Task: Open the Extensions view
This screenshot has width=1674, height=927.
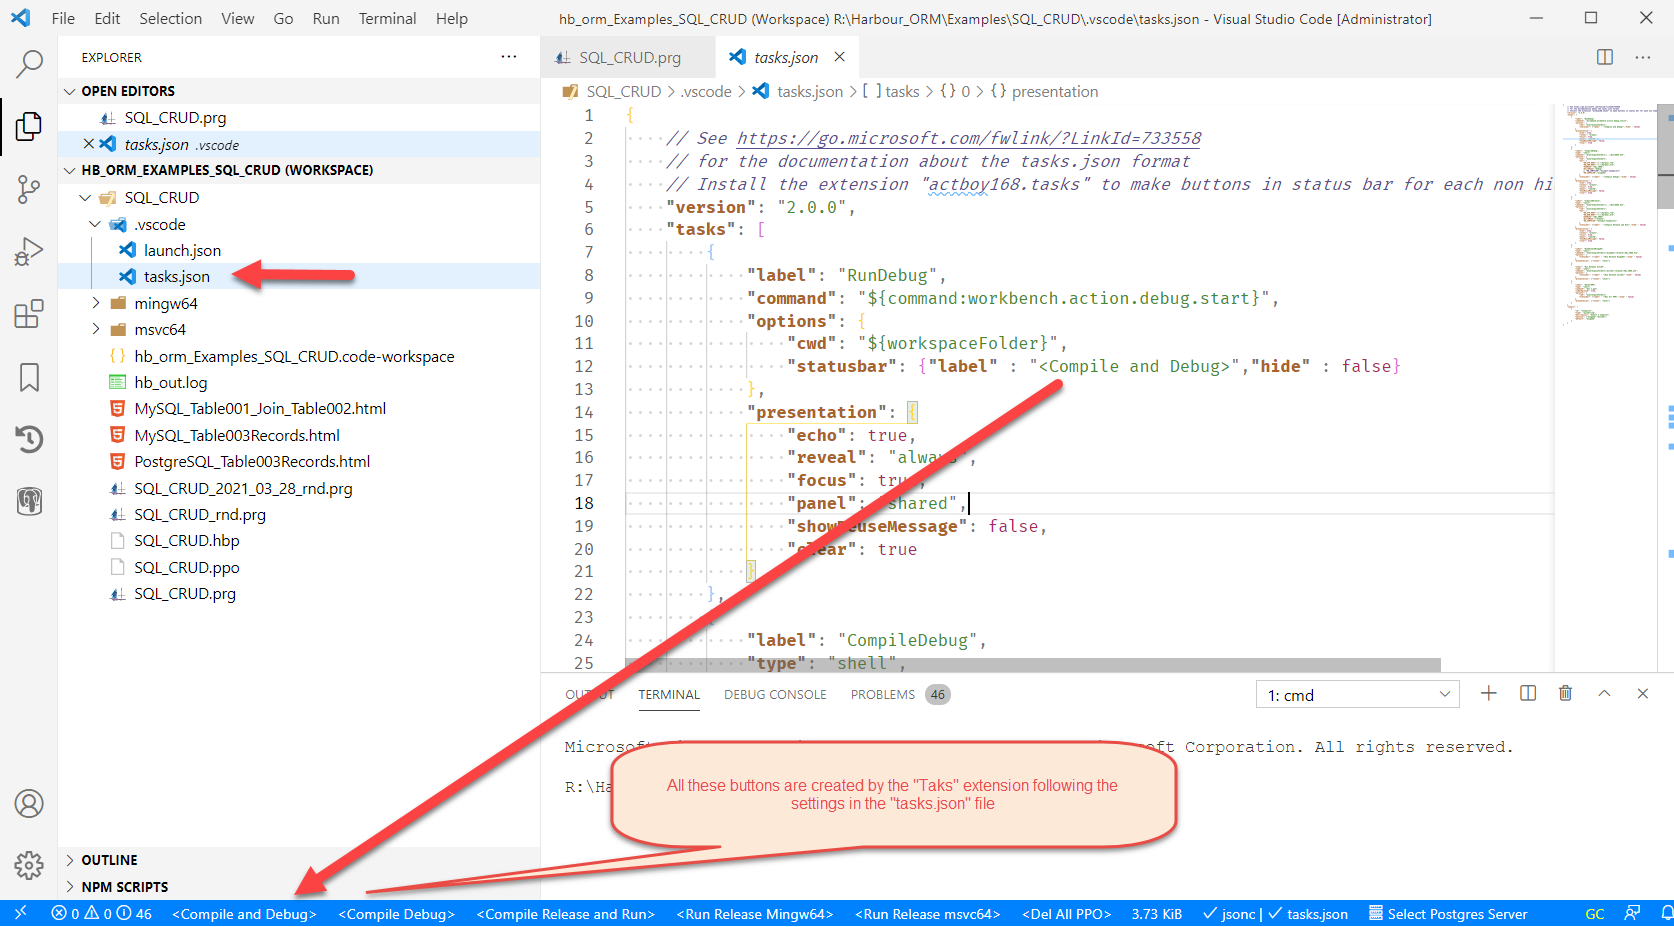Action: [29, 314]
